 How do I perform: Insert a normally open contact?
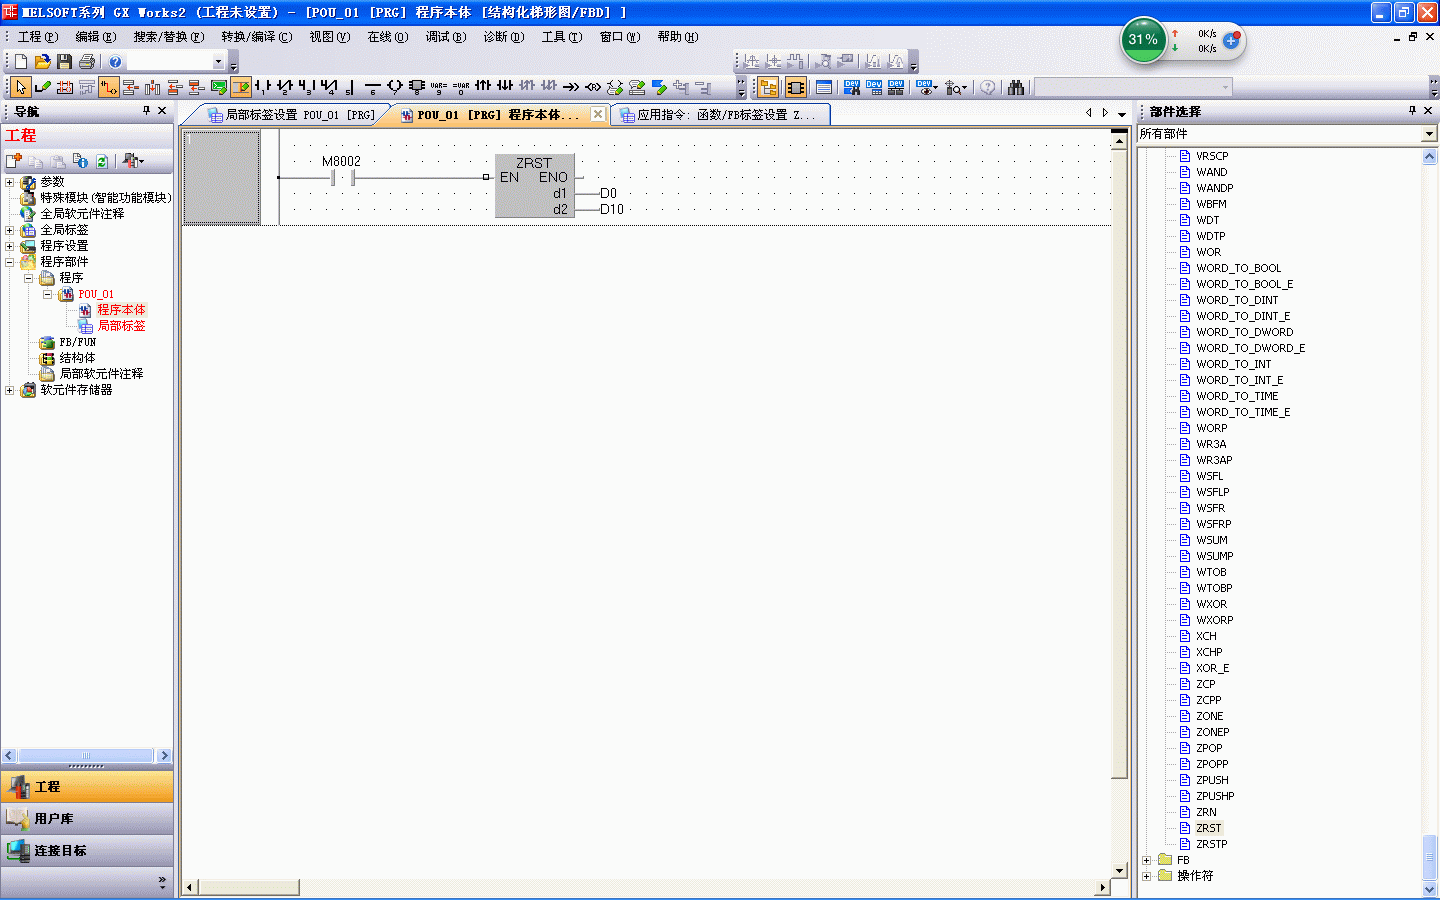(262, 88)
